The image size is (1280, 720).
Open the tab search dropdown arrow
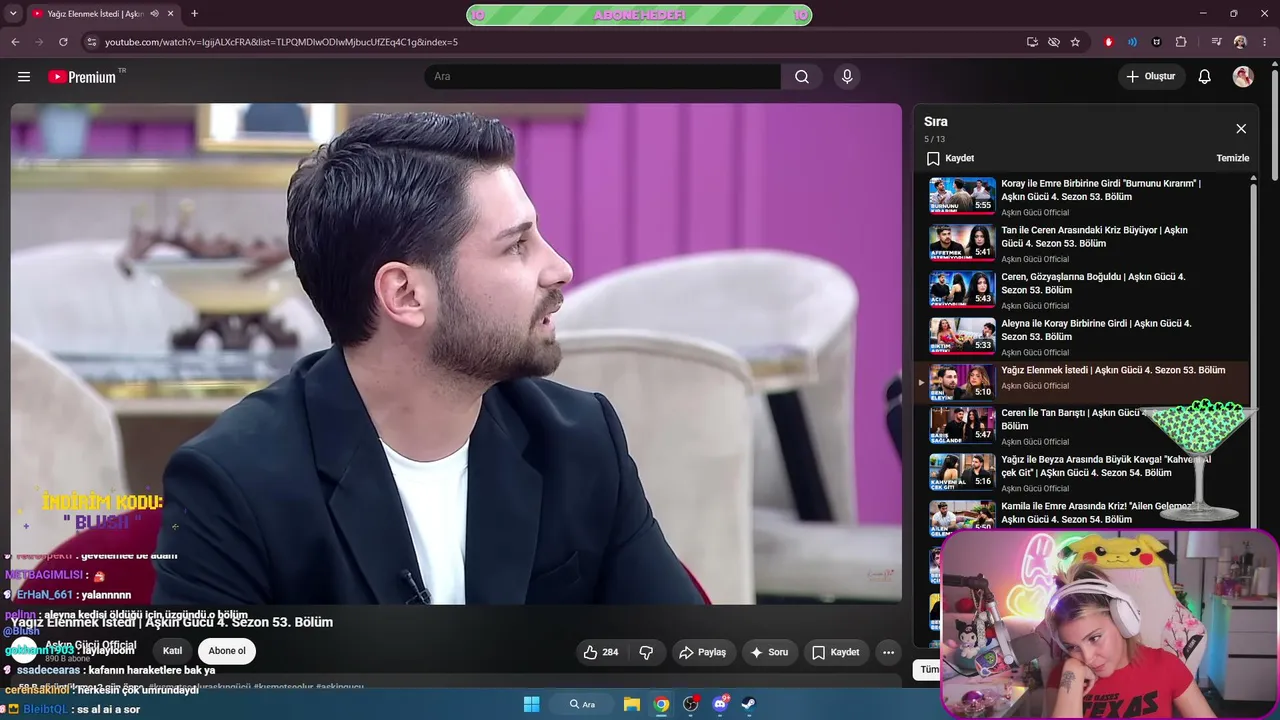pos(13,14)
